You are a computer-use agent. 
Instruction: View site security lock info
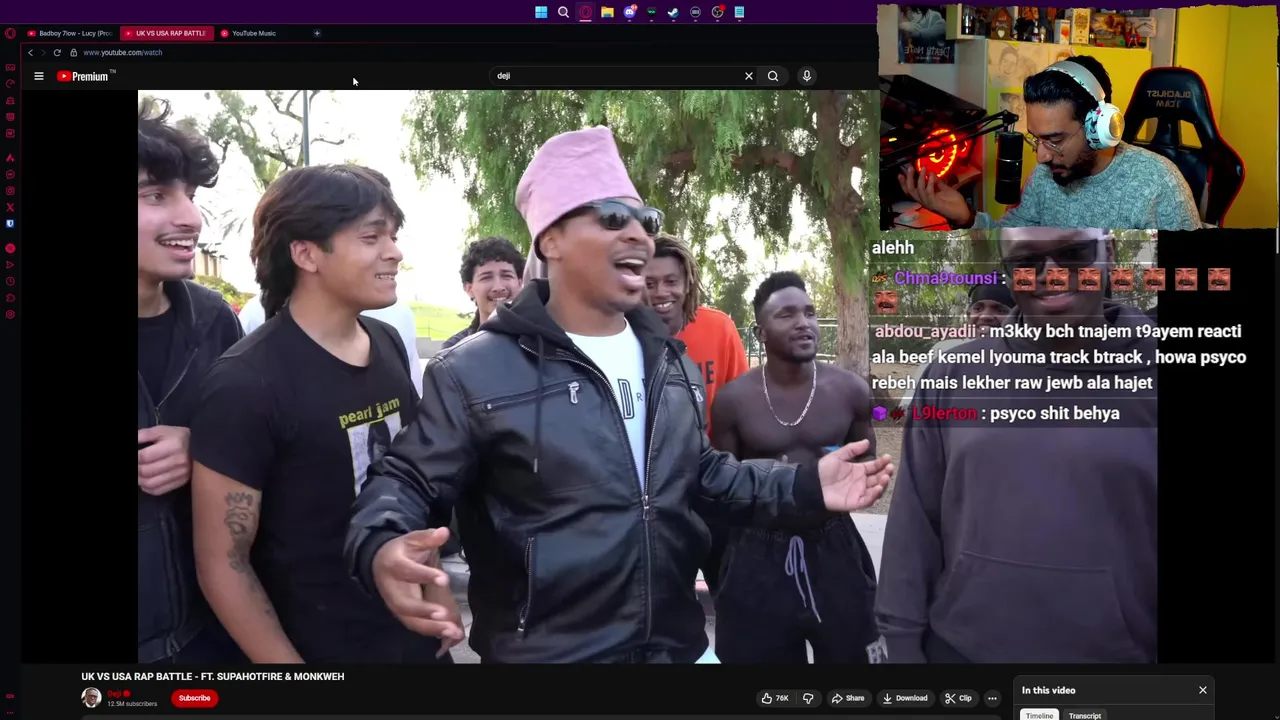[73, 52]
